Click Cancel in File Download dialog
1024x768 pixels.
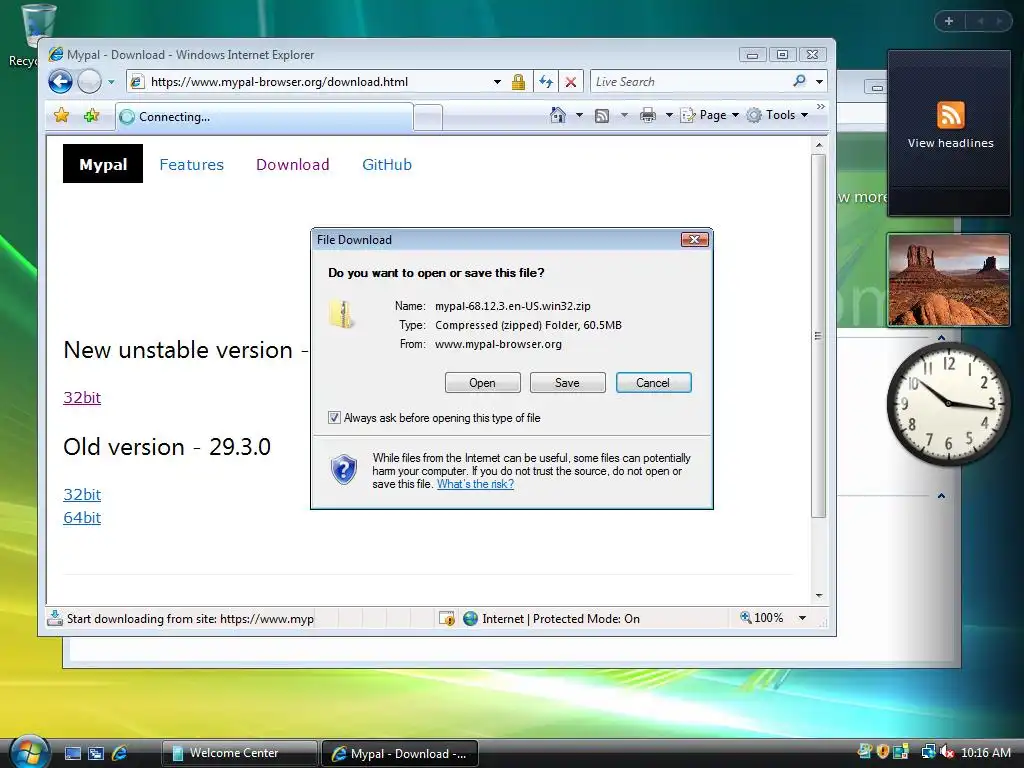653,383
